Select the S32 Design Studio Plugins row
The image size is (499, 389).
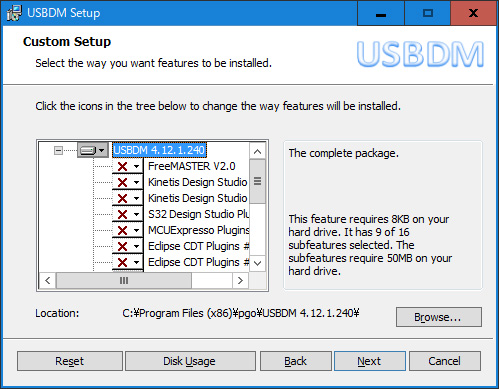pyautogui.click(x=198, y=214)
